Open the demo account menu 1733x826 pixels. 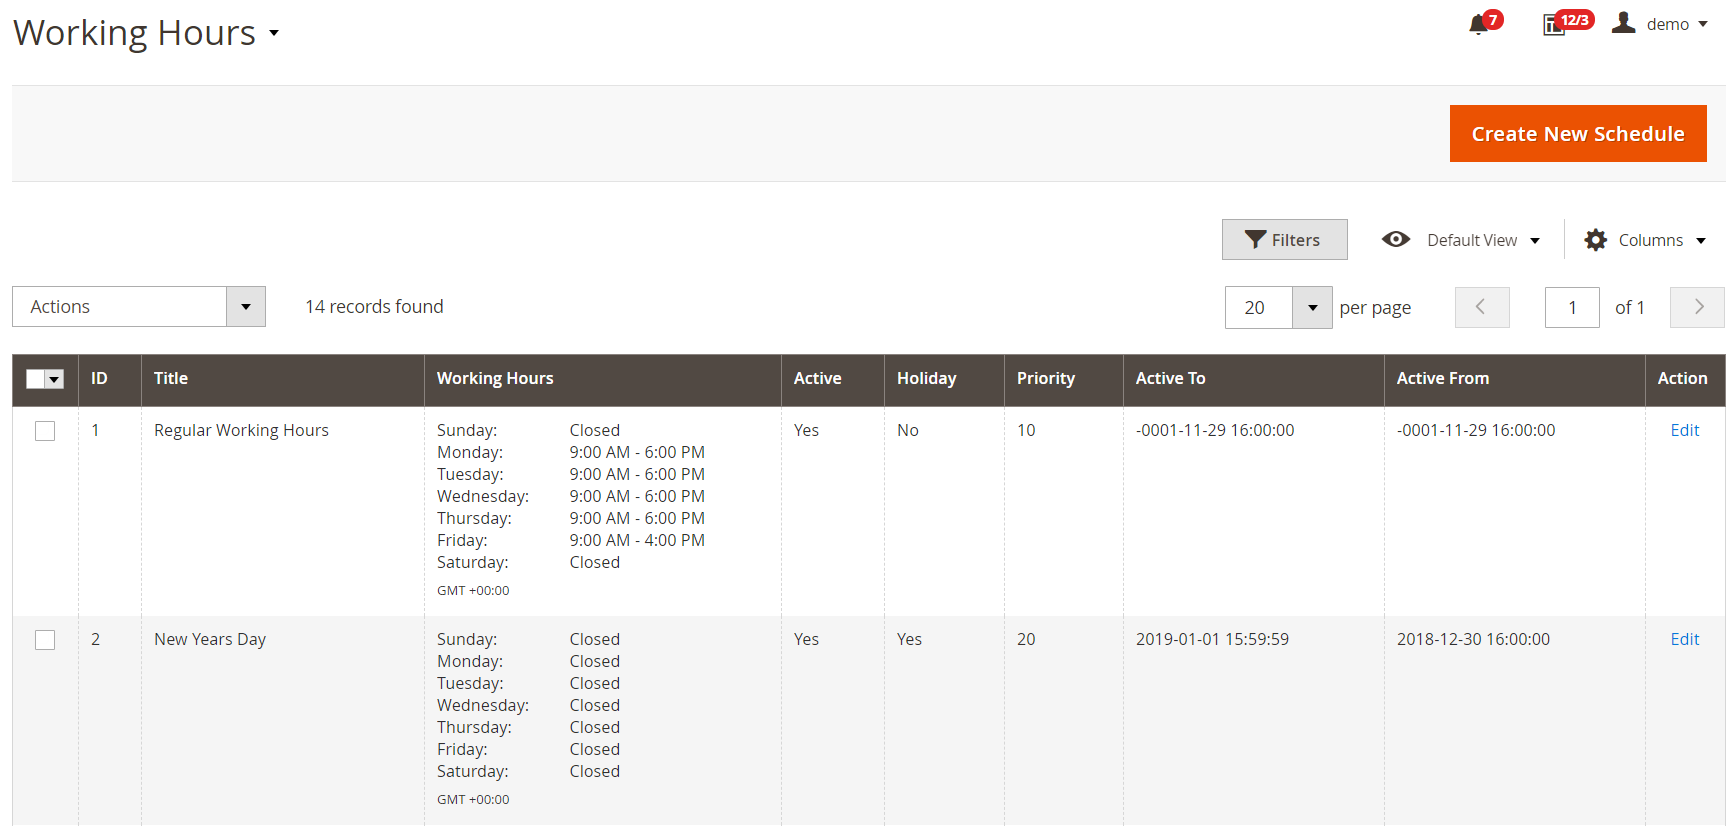click(x=1677, y=24)
